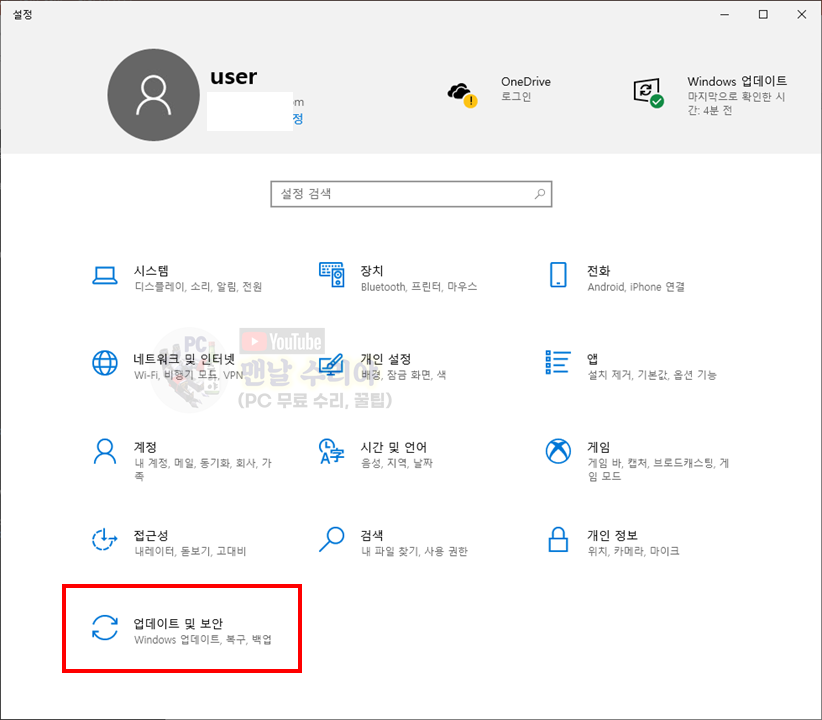
Task: Open the 시스템 heading text
Action: pos(151,271)
